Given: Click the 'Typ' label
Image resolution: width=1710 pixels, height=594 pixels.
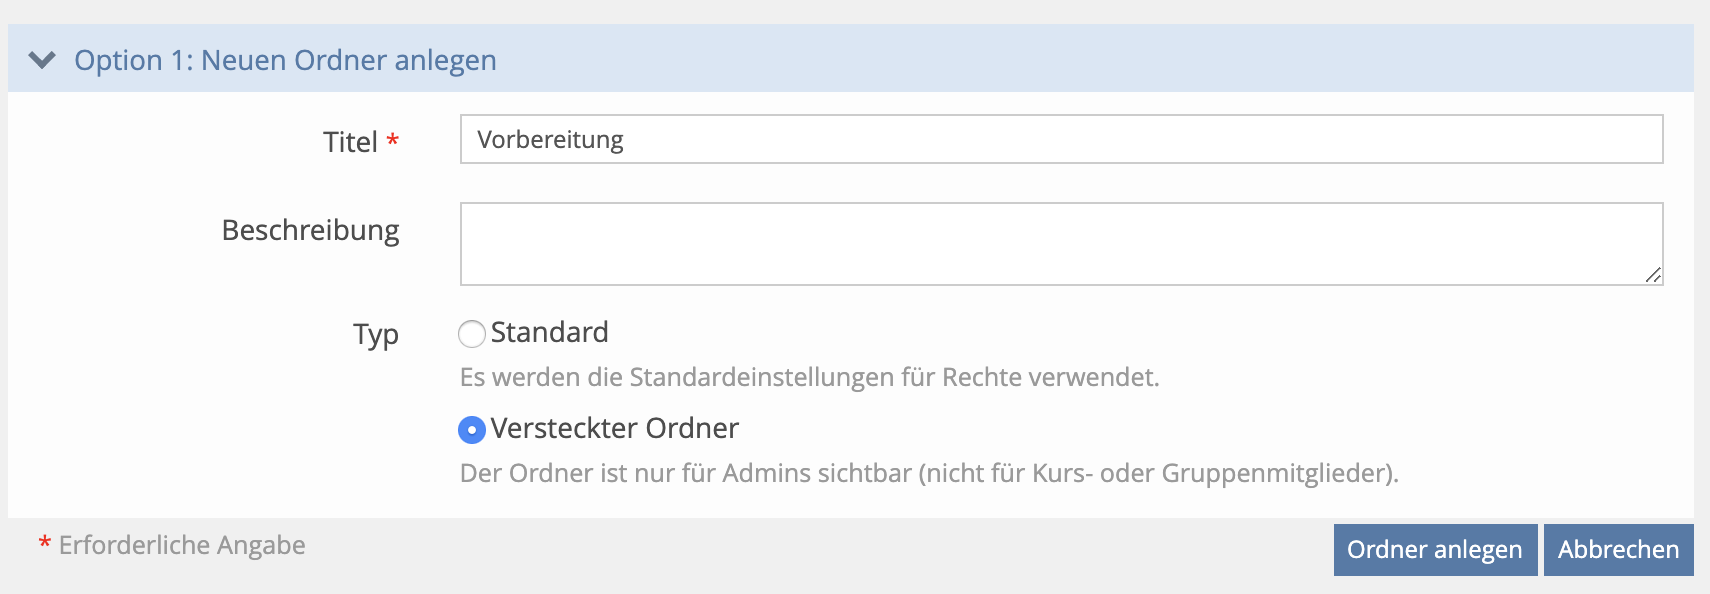Looking at the screenshot, I should 376,334.
